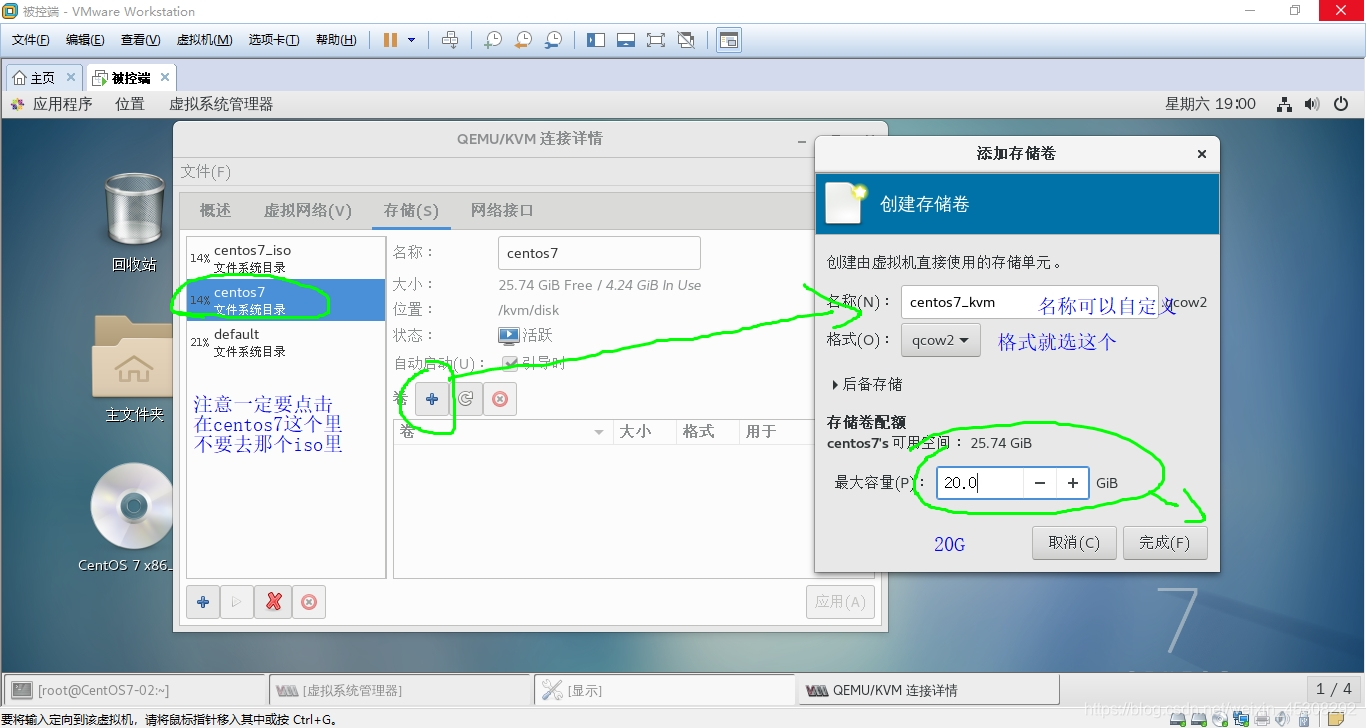Click the network status icon in top panel

click(x=1285, y=104)
